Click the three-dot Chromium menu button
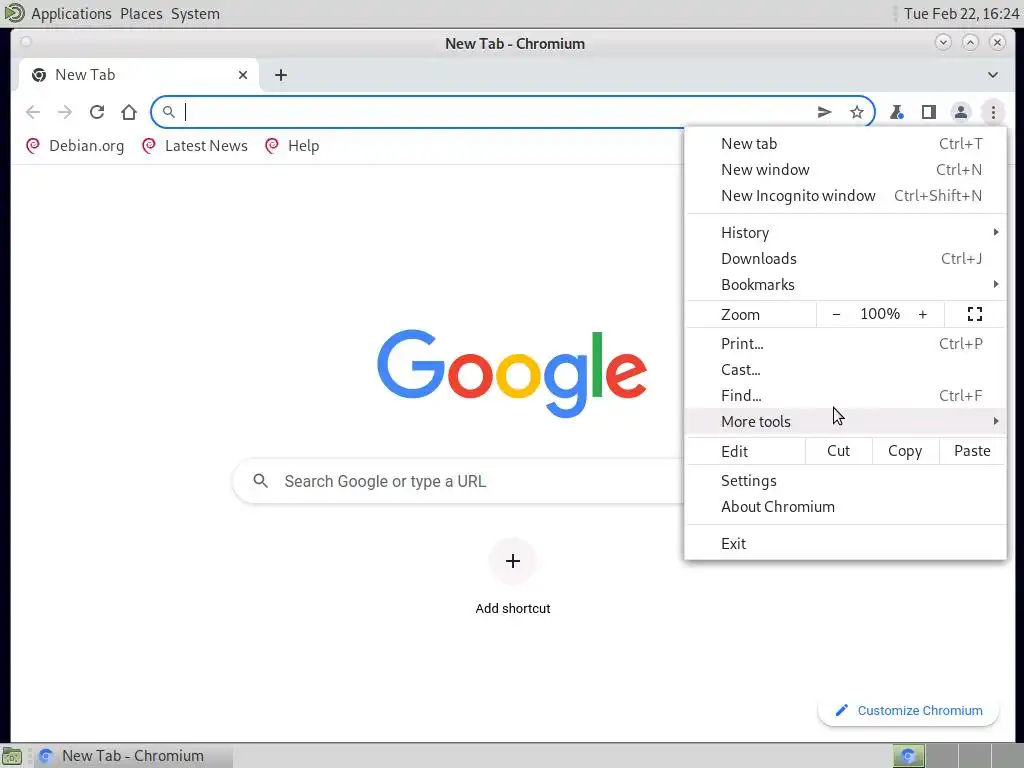This screenshot has height=768, width=1024. coord(993,112)
